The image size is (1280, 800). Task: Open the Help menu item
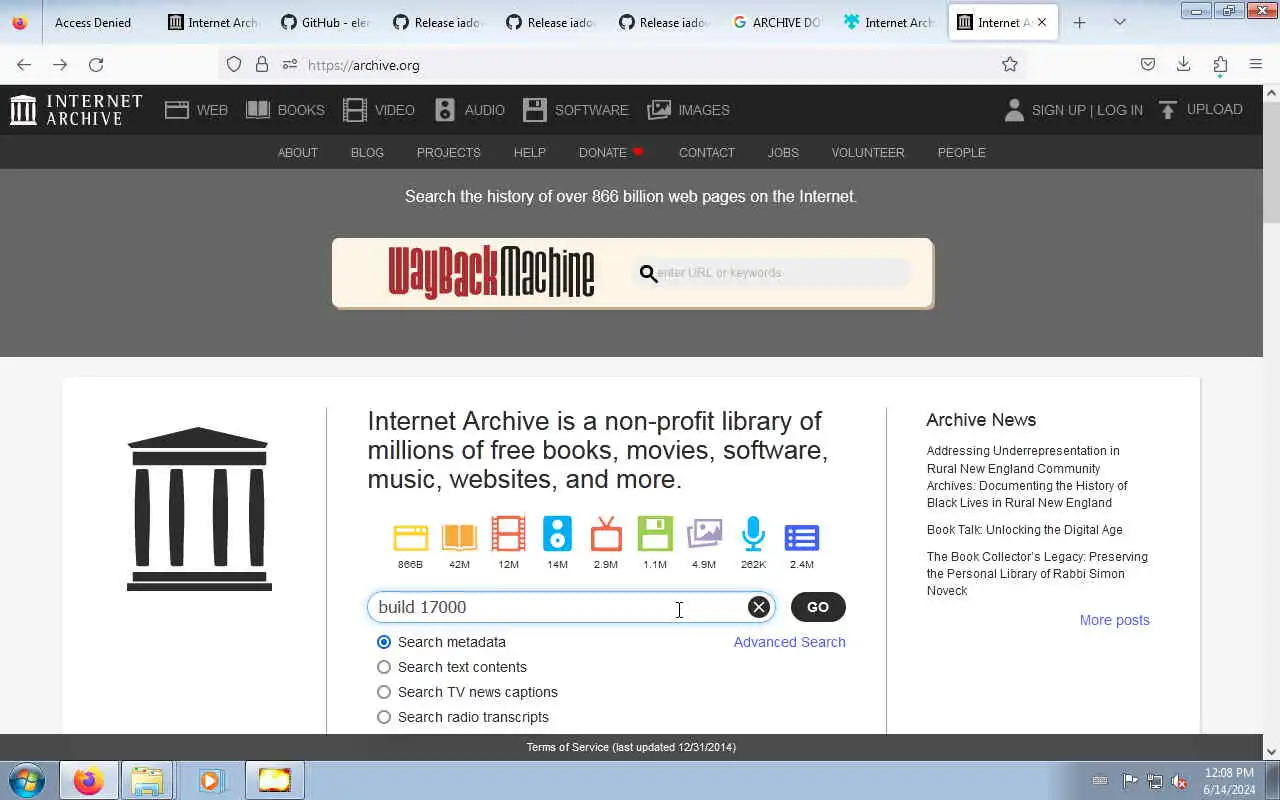530,153
